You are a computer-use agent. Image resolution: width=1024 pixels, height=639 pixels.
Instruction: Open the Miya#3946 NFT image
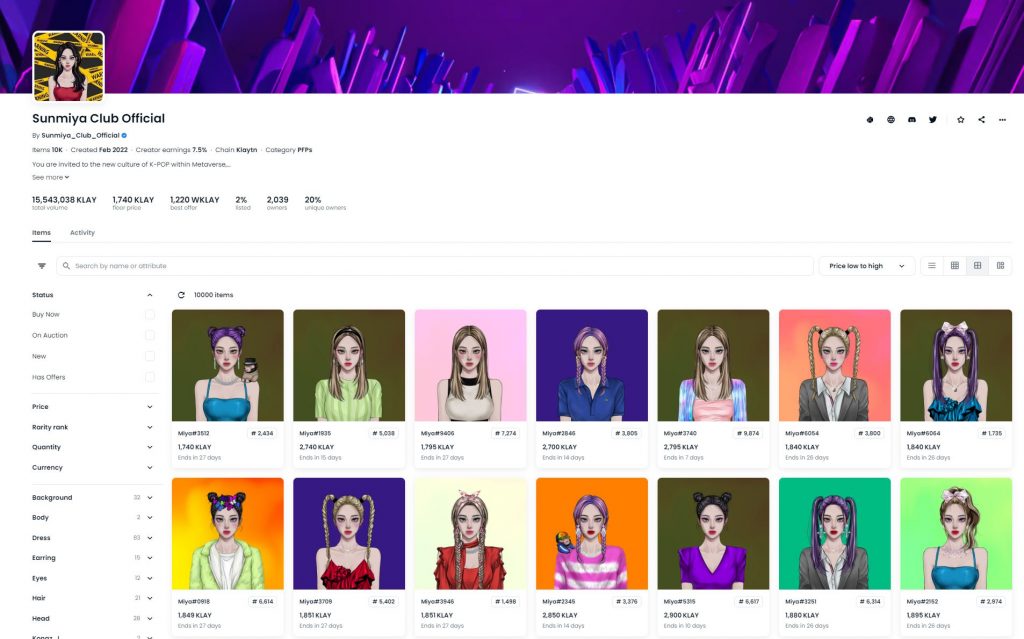click(x=471, y=534)
